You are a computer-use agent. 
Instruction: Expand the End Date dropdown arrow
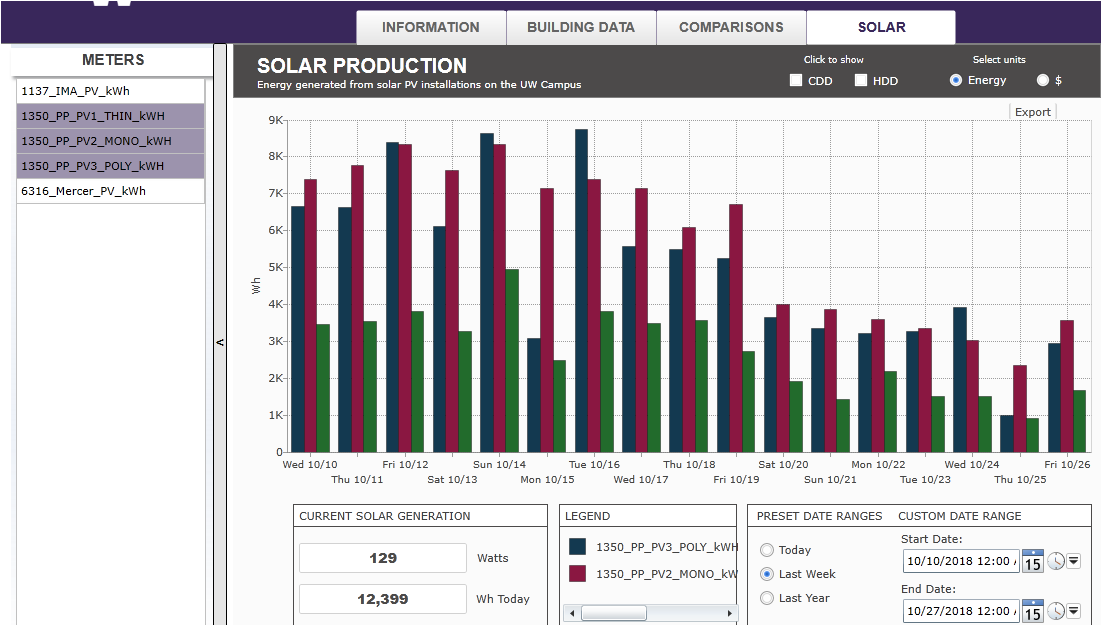[x=1074, y=611]
